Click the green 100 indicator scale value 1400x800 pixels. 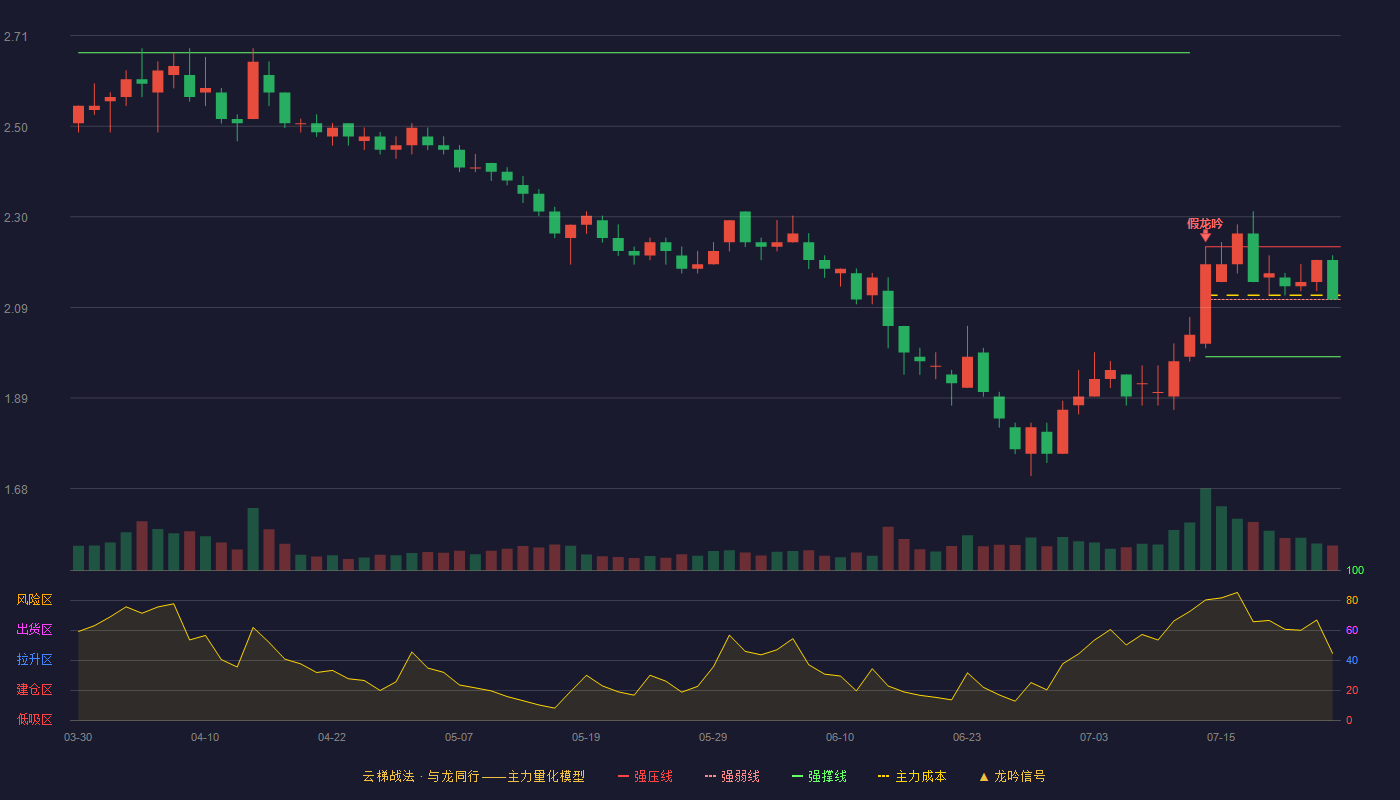click(1355, 571)
